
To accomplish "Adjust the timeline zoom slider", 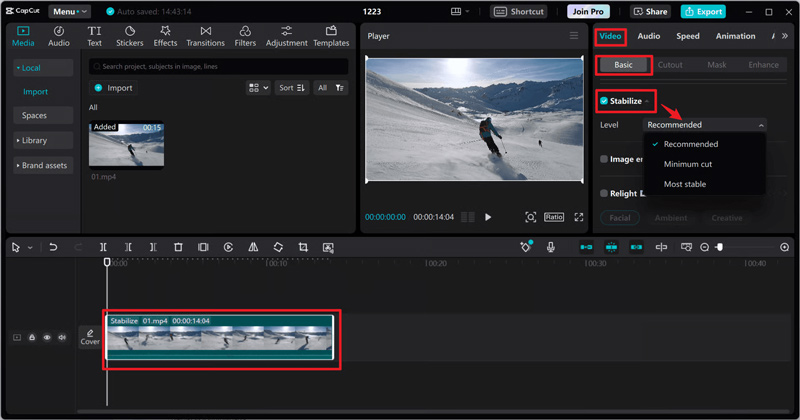I will [x=718, y=247].
